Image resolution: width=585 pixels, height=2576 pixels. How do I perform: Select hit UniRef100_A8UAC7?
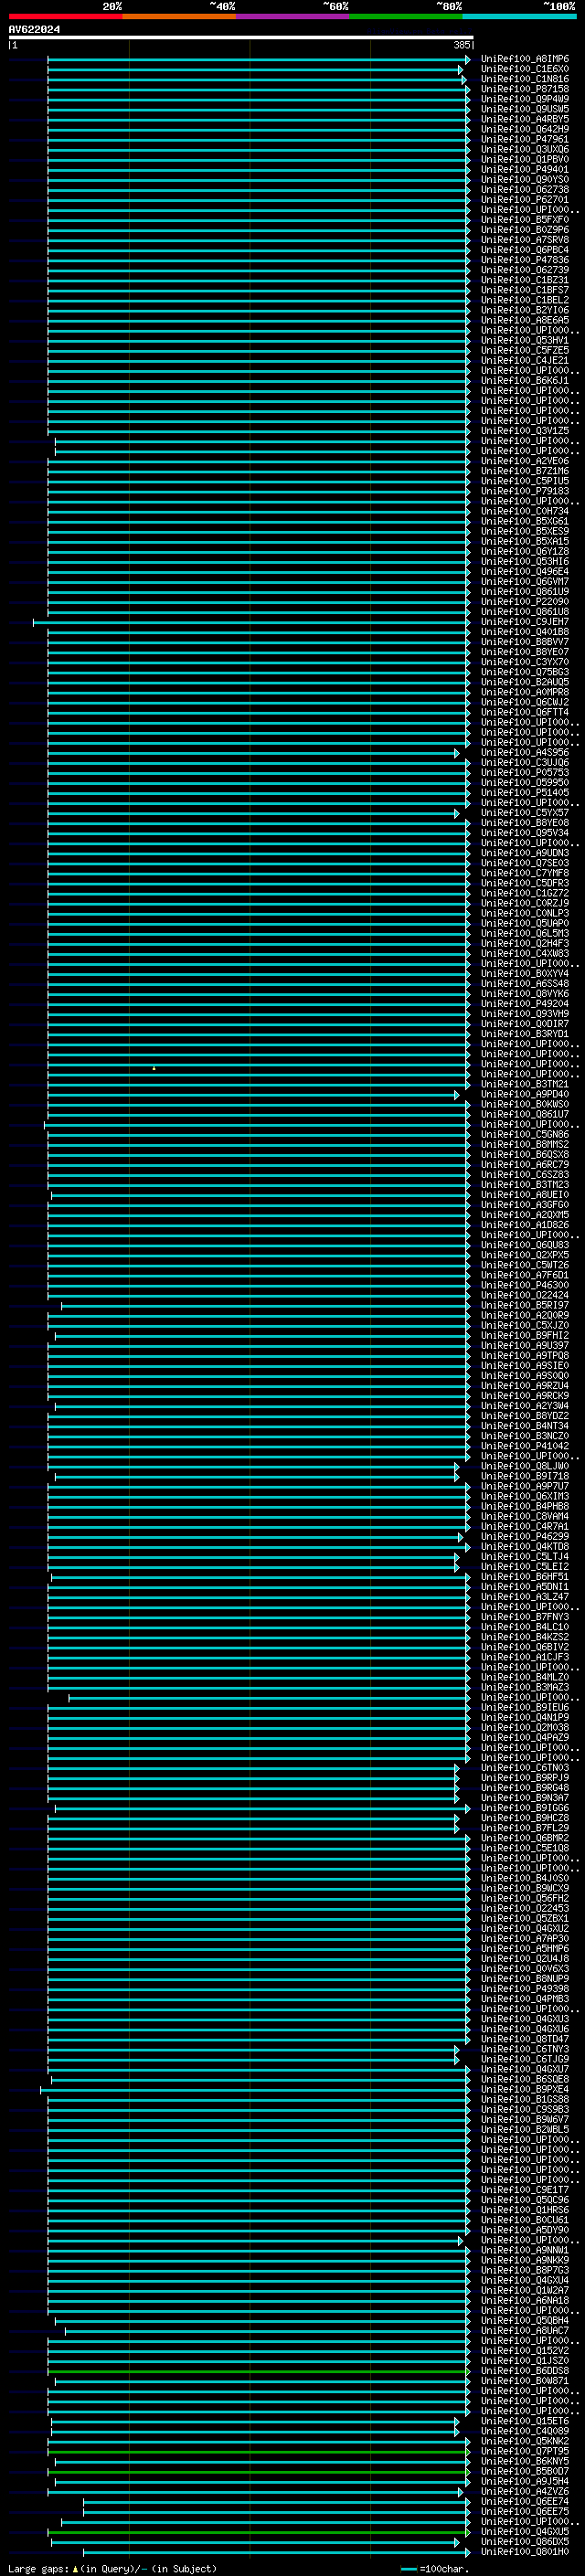(x=524, y=2331)
